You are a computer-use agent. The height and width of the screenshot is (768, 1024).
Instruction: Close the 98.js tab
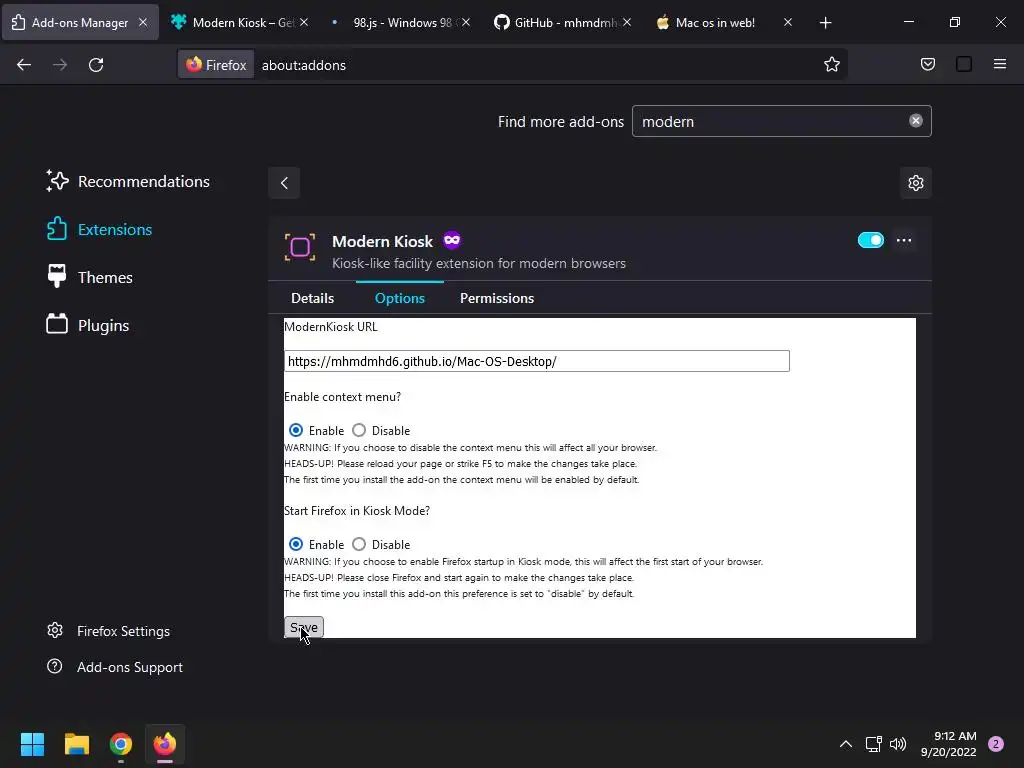466,22
